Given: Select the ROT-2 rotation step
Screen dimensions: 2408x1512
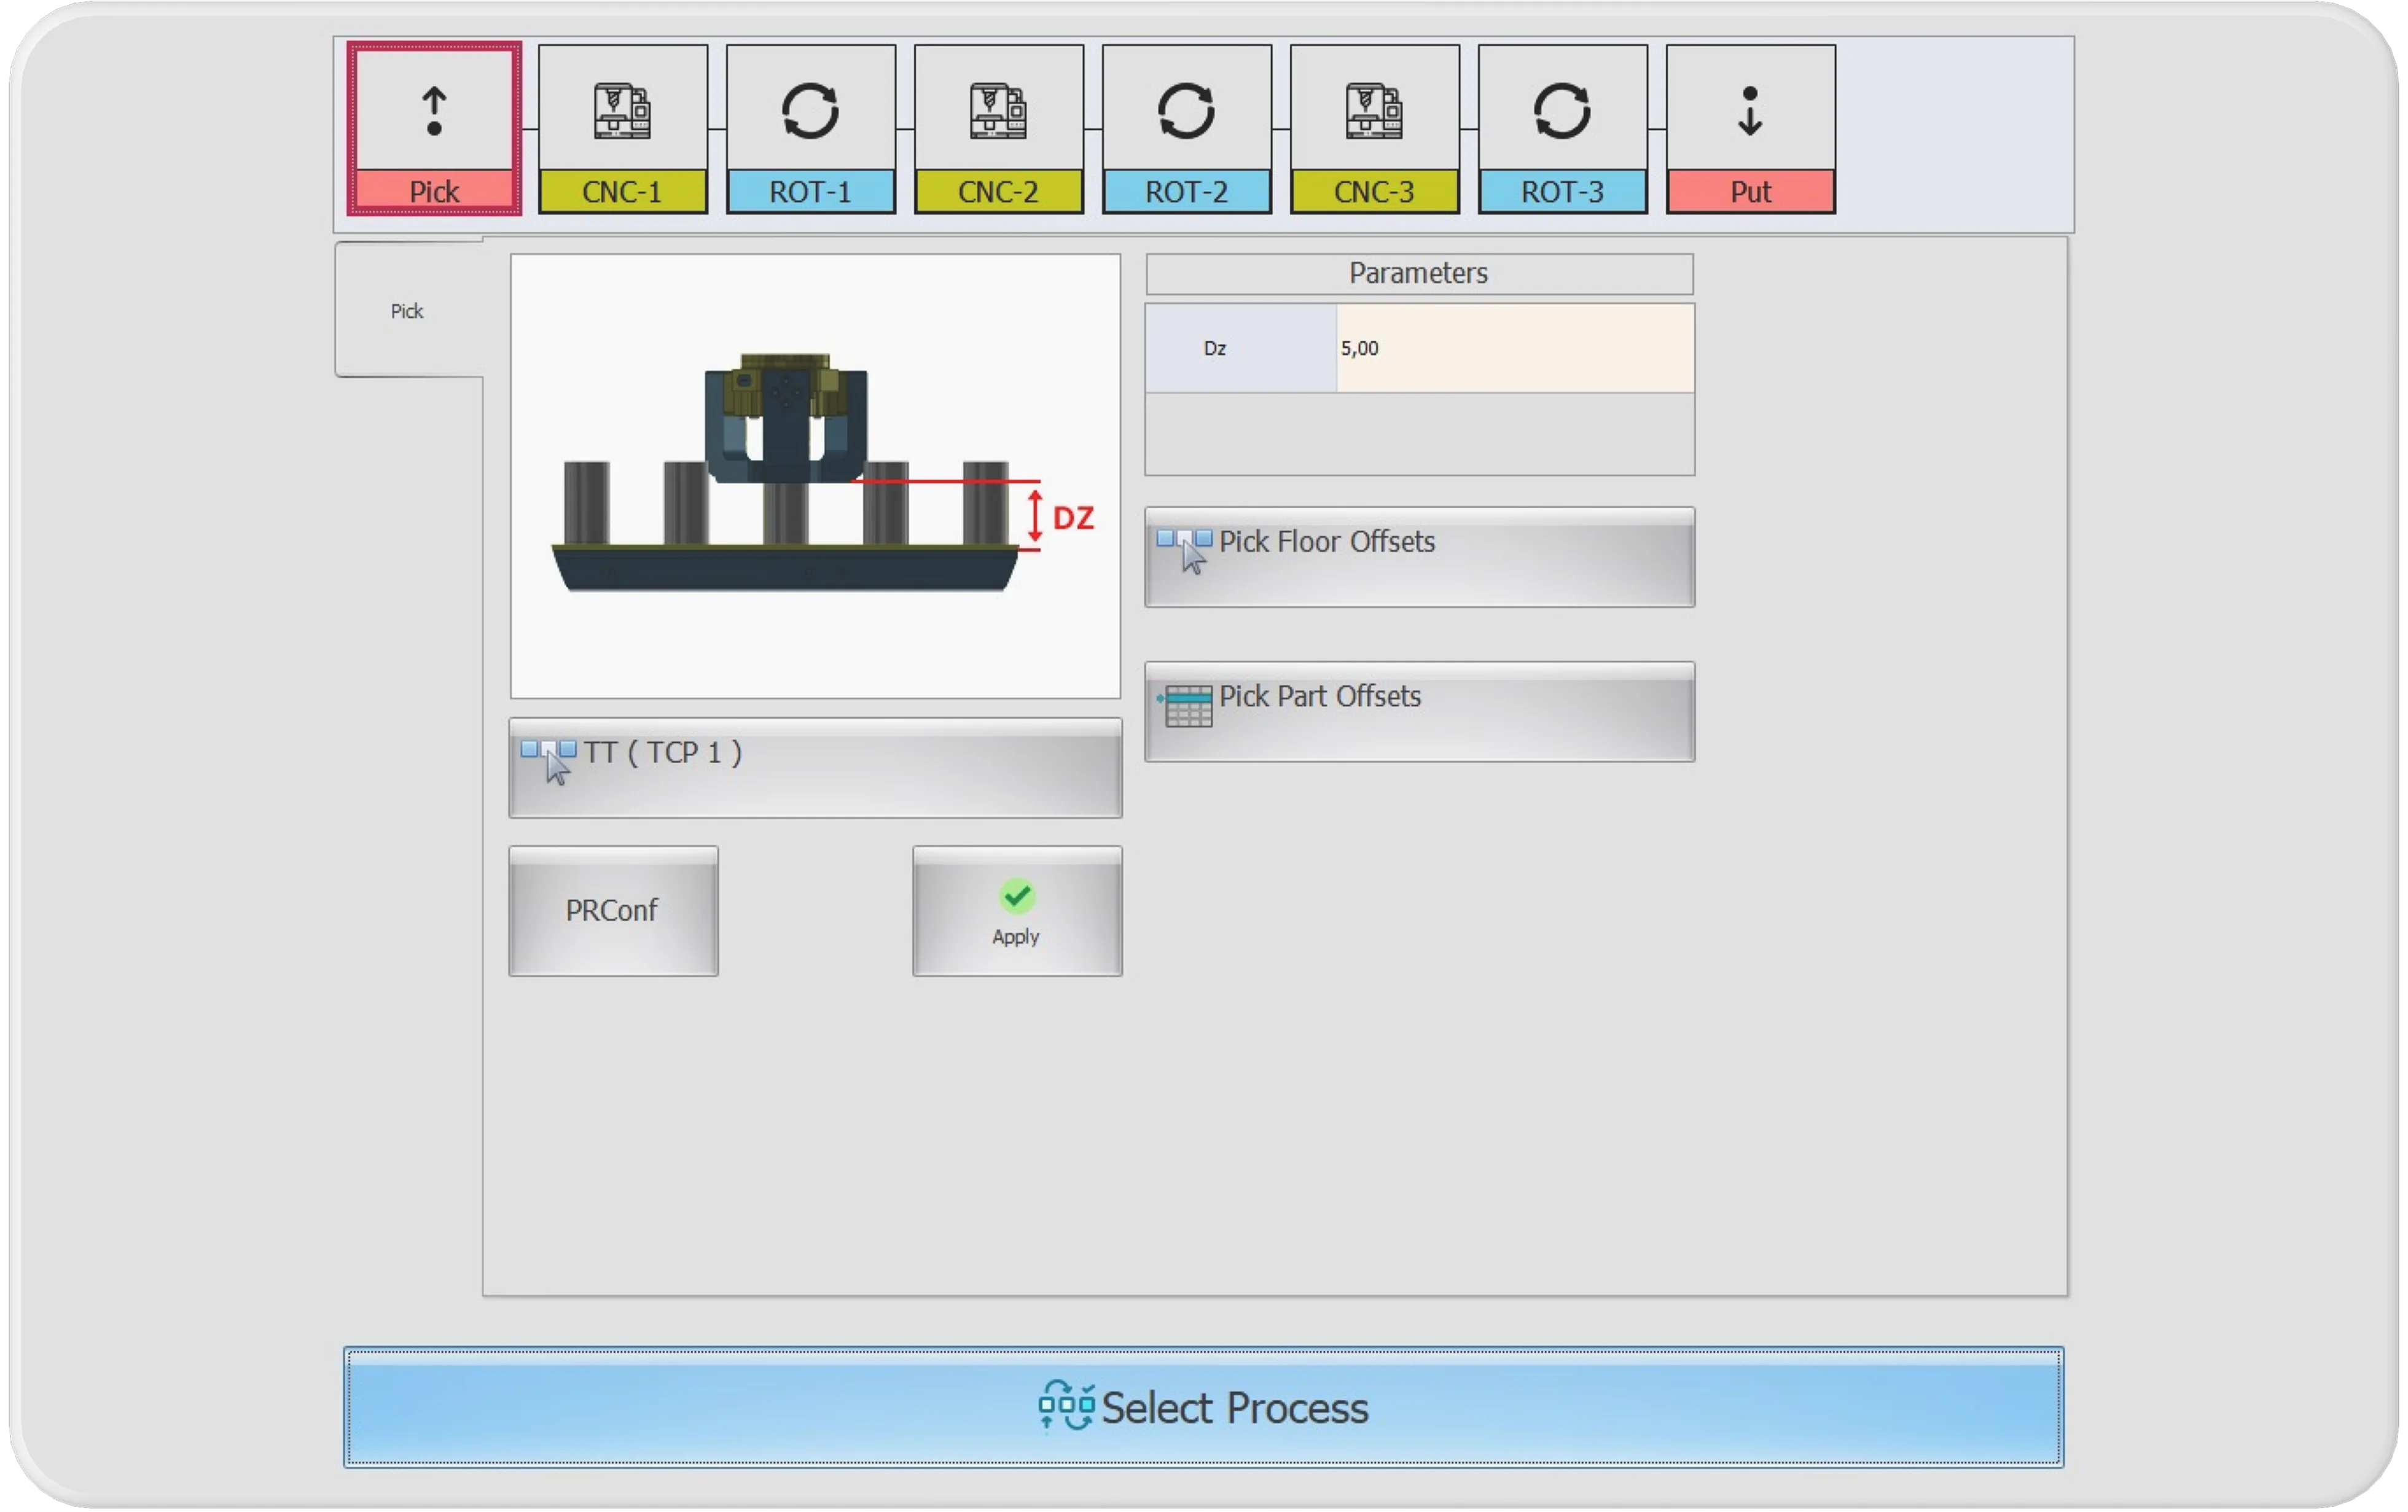Looking at the screenshot, I should [1186, 128].
